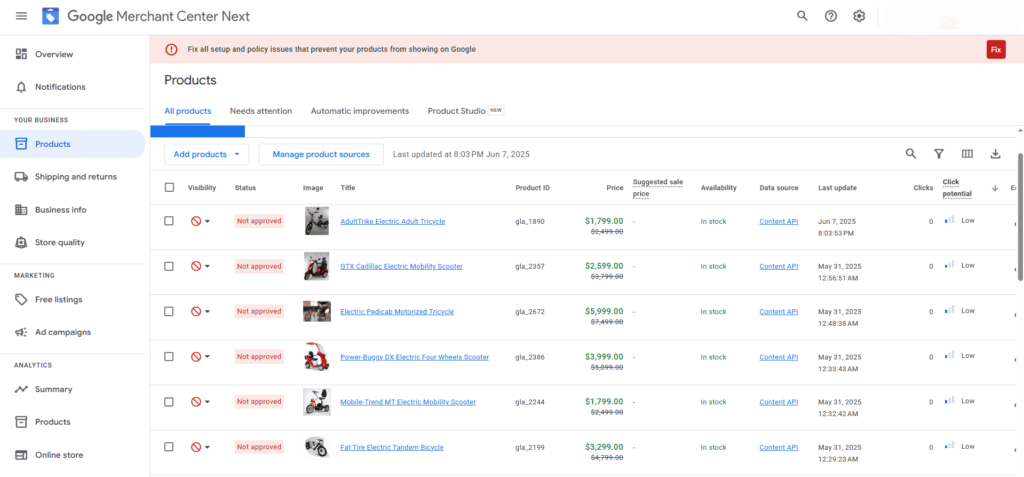This screenshot has width=1024, height=477.
Task: Click the Ad campaigns megaphone icon
Action: (x=21, y=332)
